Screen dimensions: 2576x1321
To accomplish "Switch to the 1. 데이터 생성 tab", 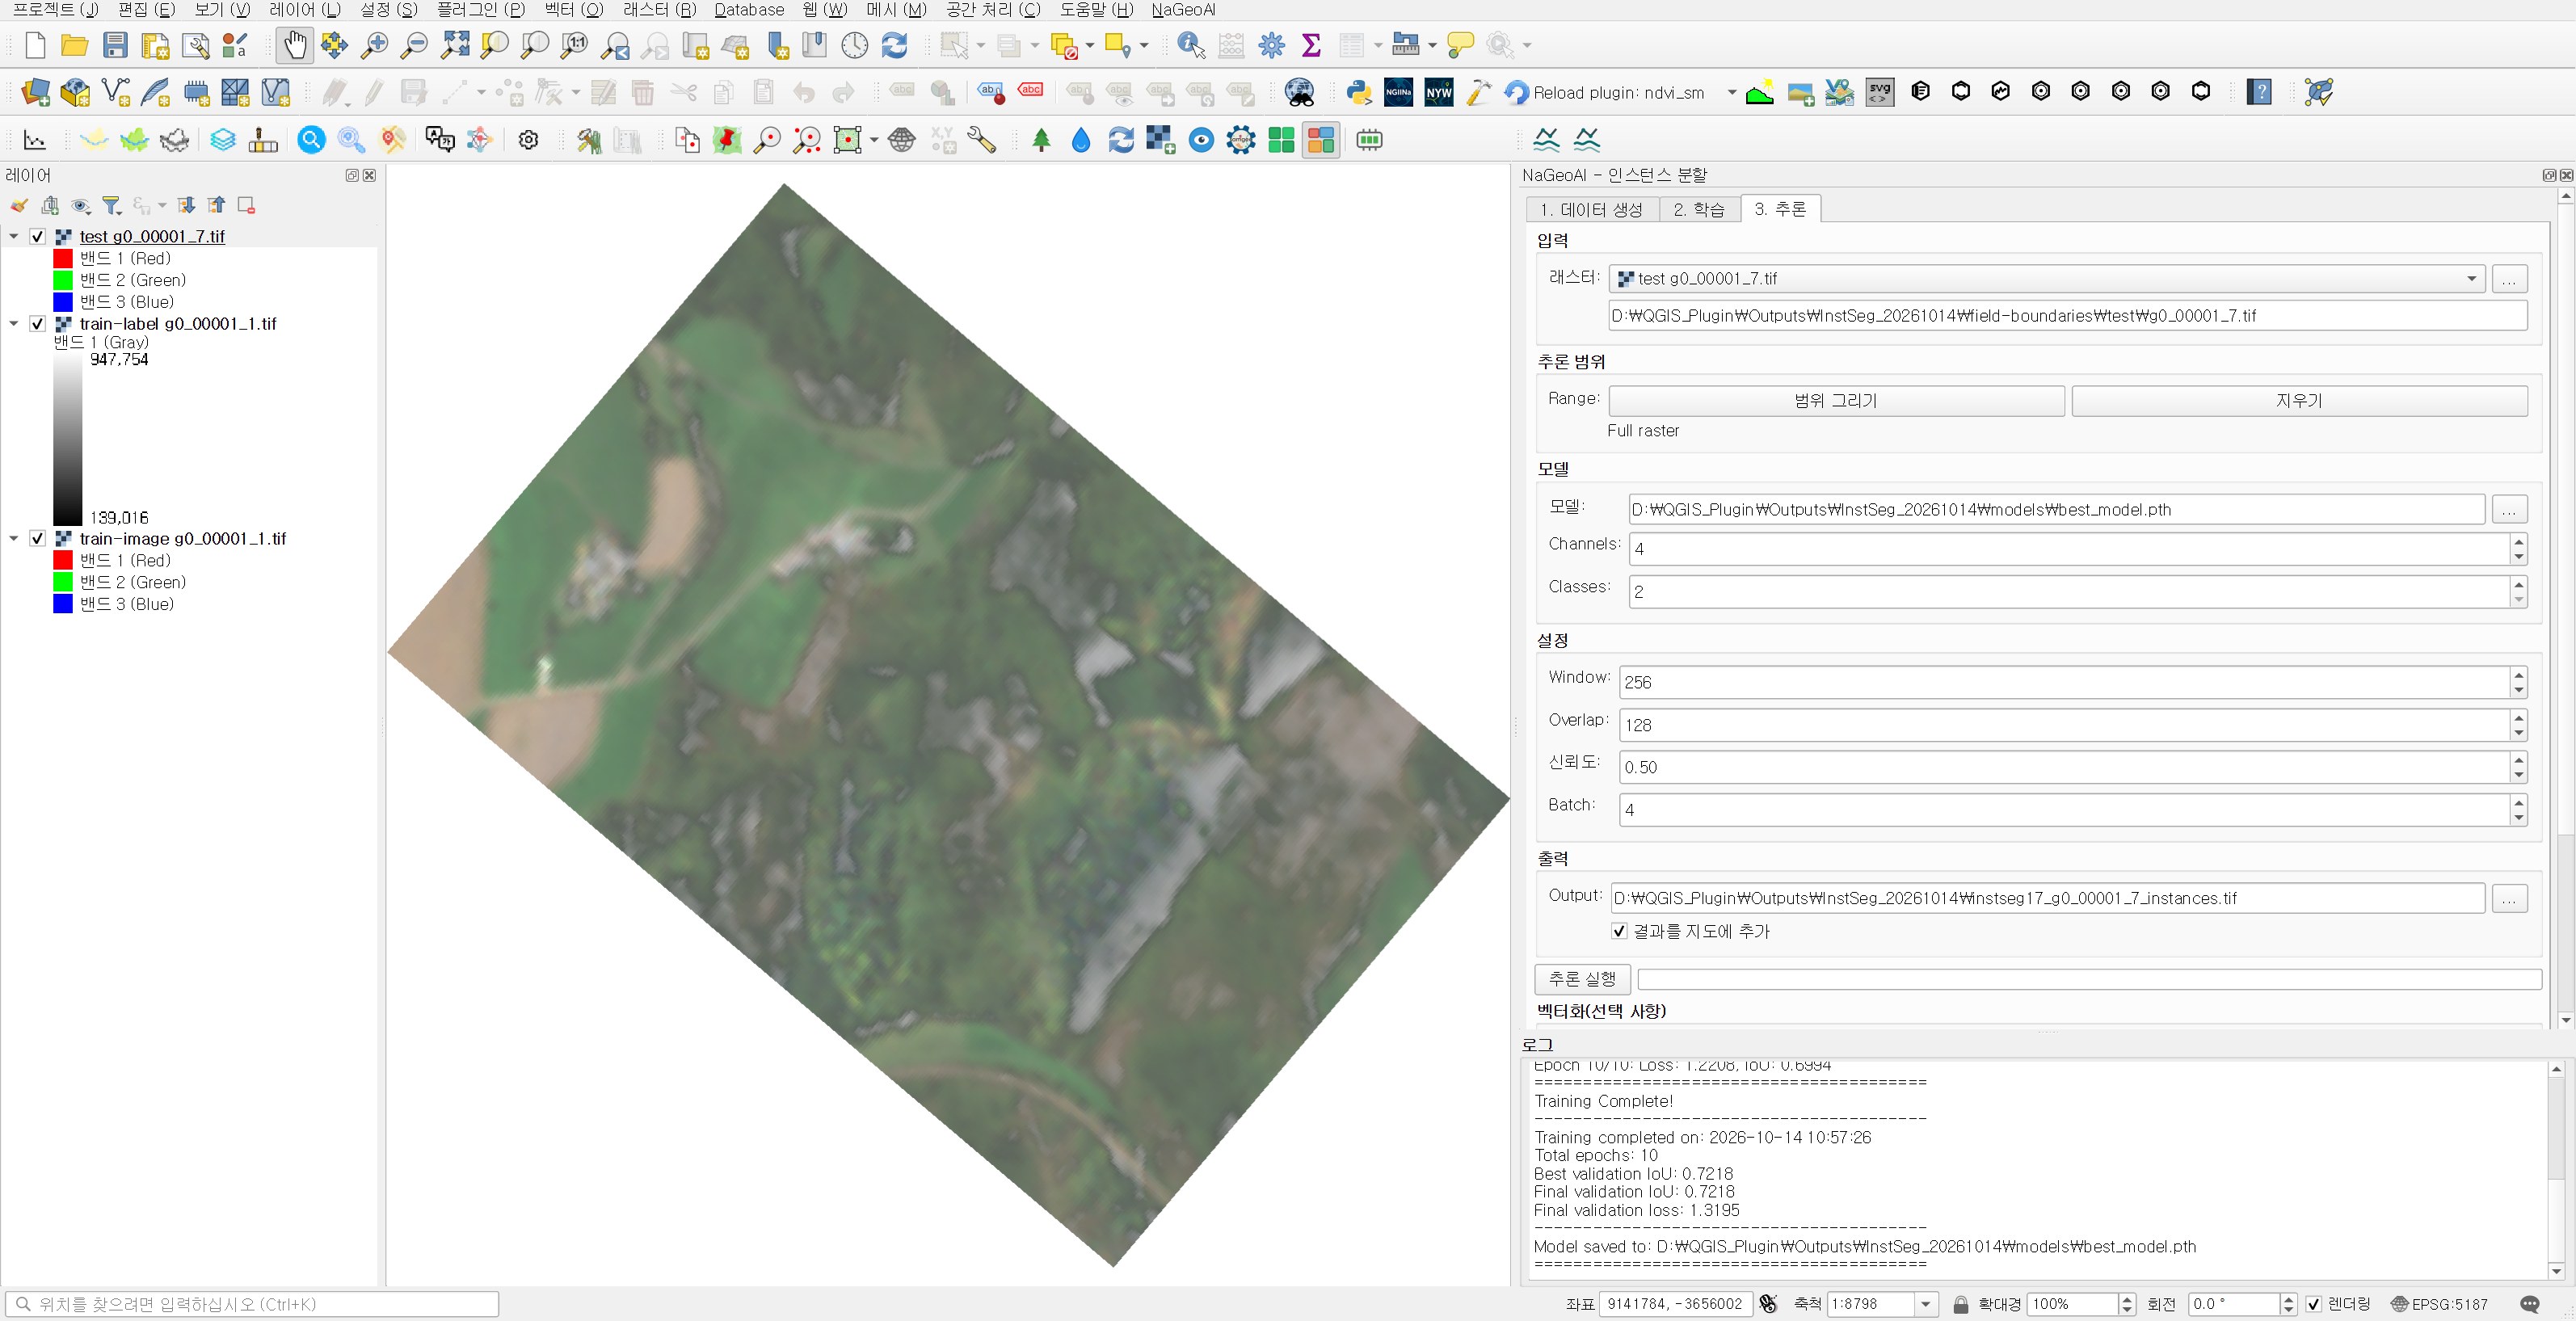I will (1592, 209).
